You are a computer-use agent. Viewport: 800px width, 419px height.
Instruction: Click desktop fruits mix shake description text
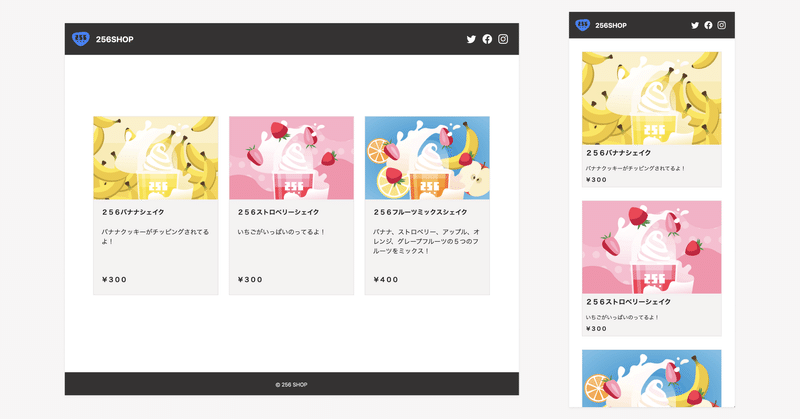427,241
